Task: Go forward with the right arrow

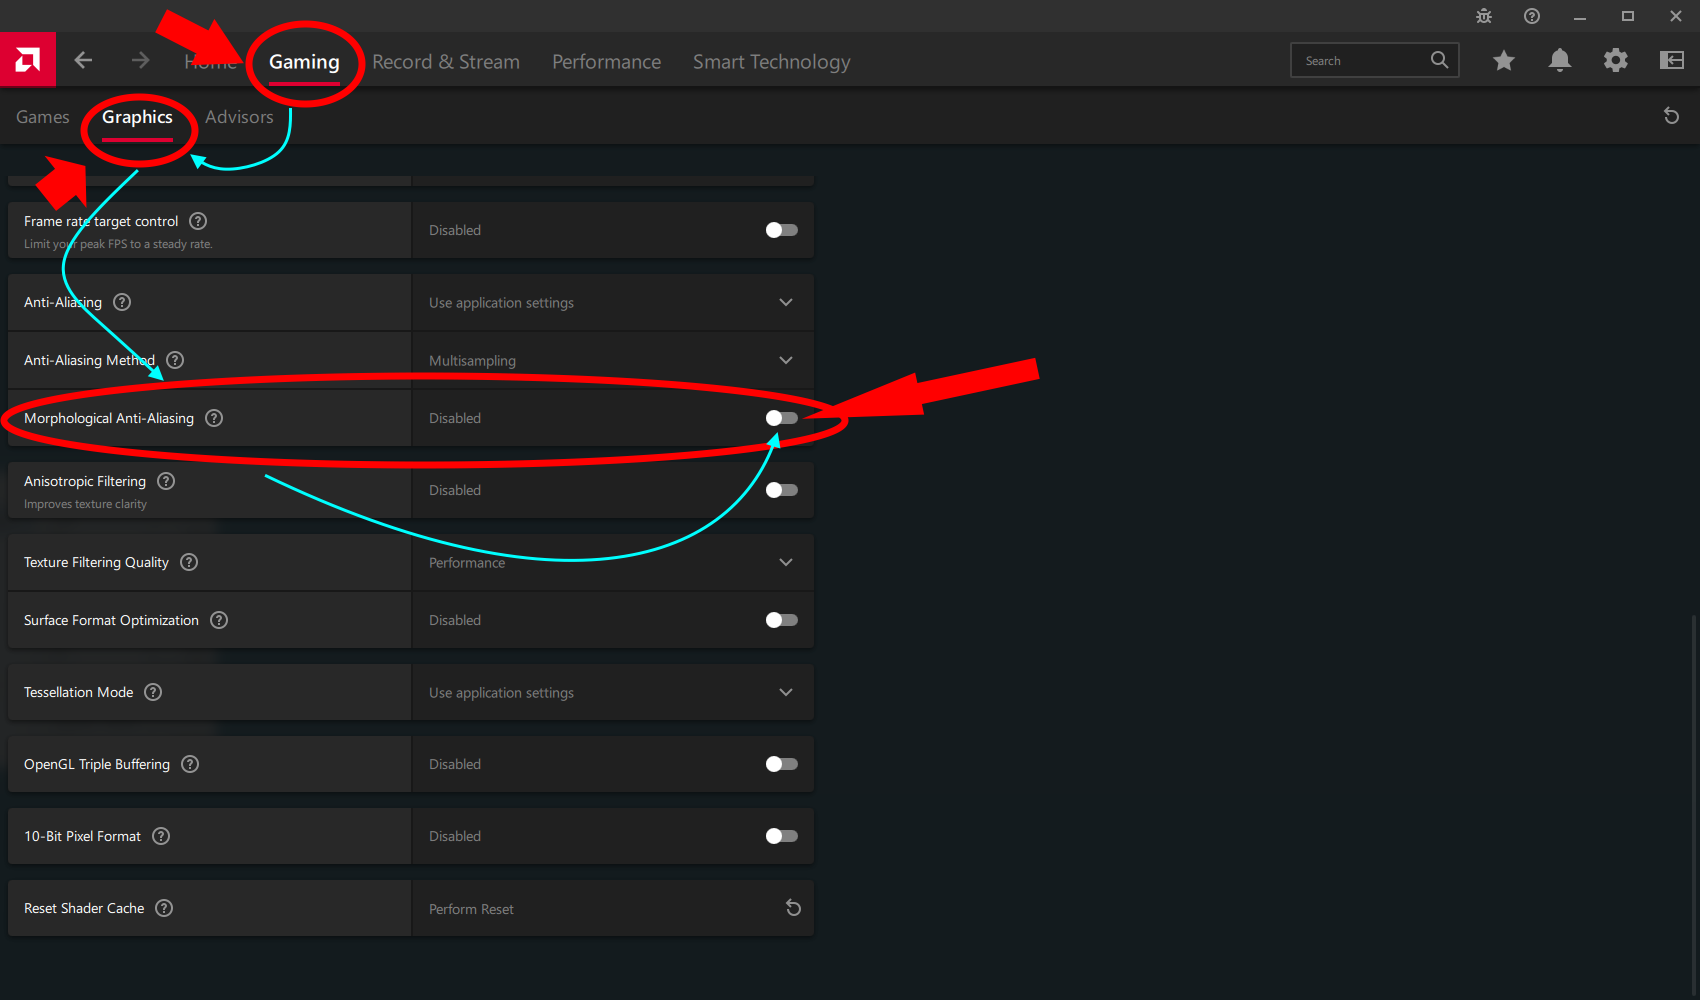Action: tap(140, 61)
